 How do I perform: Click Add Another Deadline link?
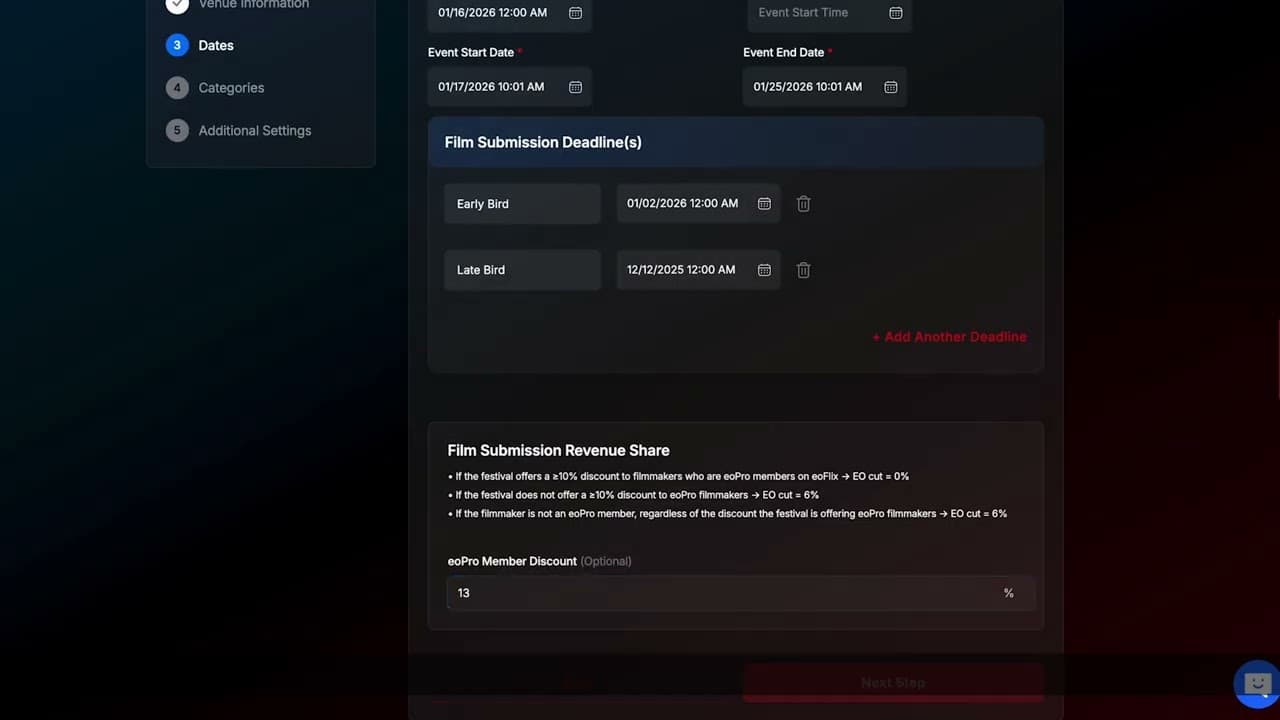[949, 337]
